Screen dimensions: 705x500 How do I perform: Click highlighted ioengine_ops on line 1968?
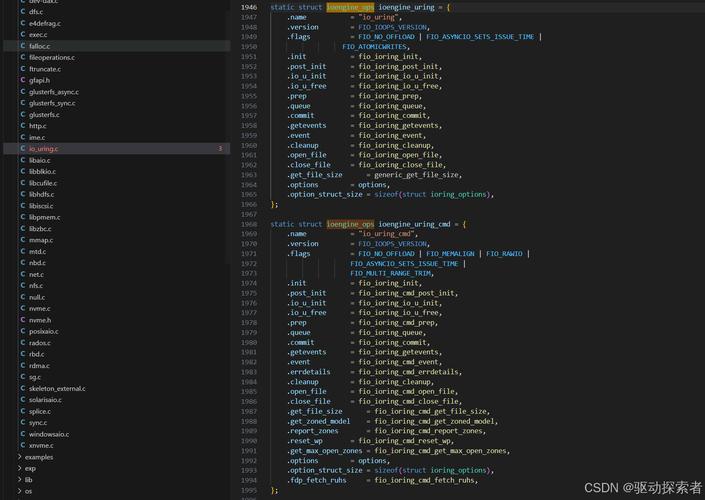point(350,224)
